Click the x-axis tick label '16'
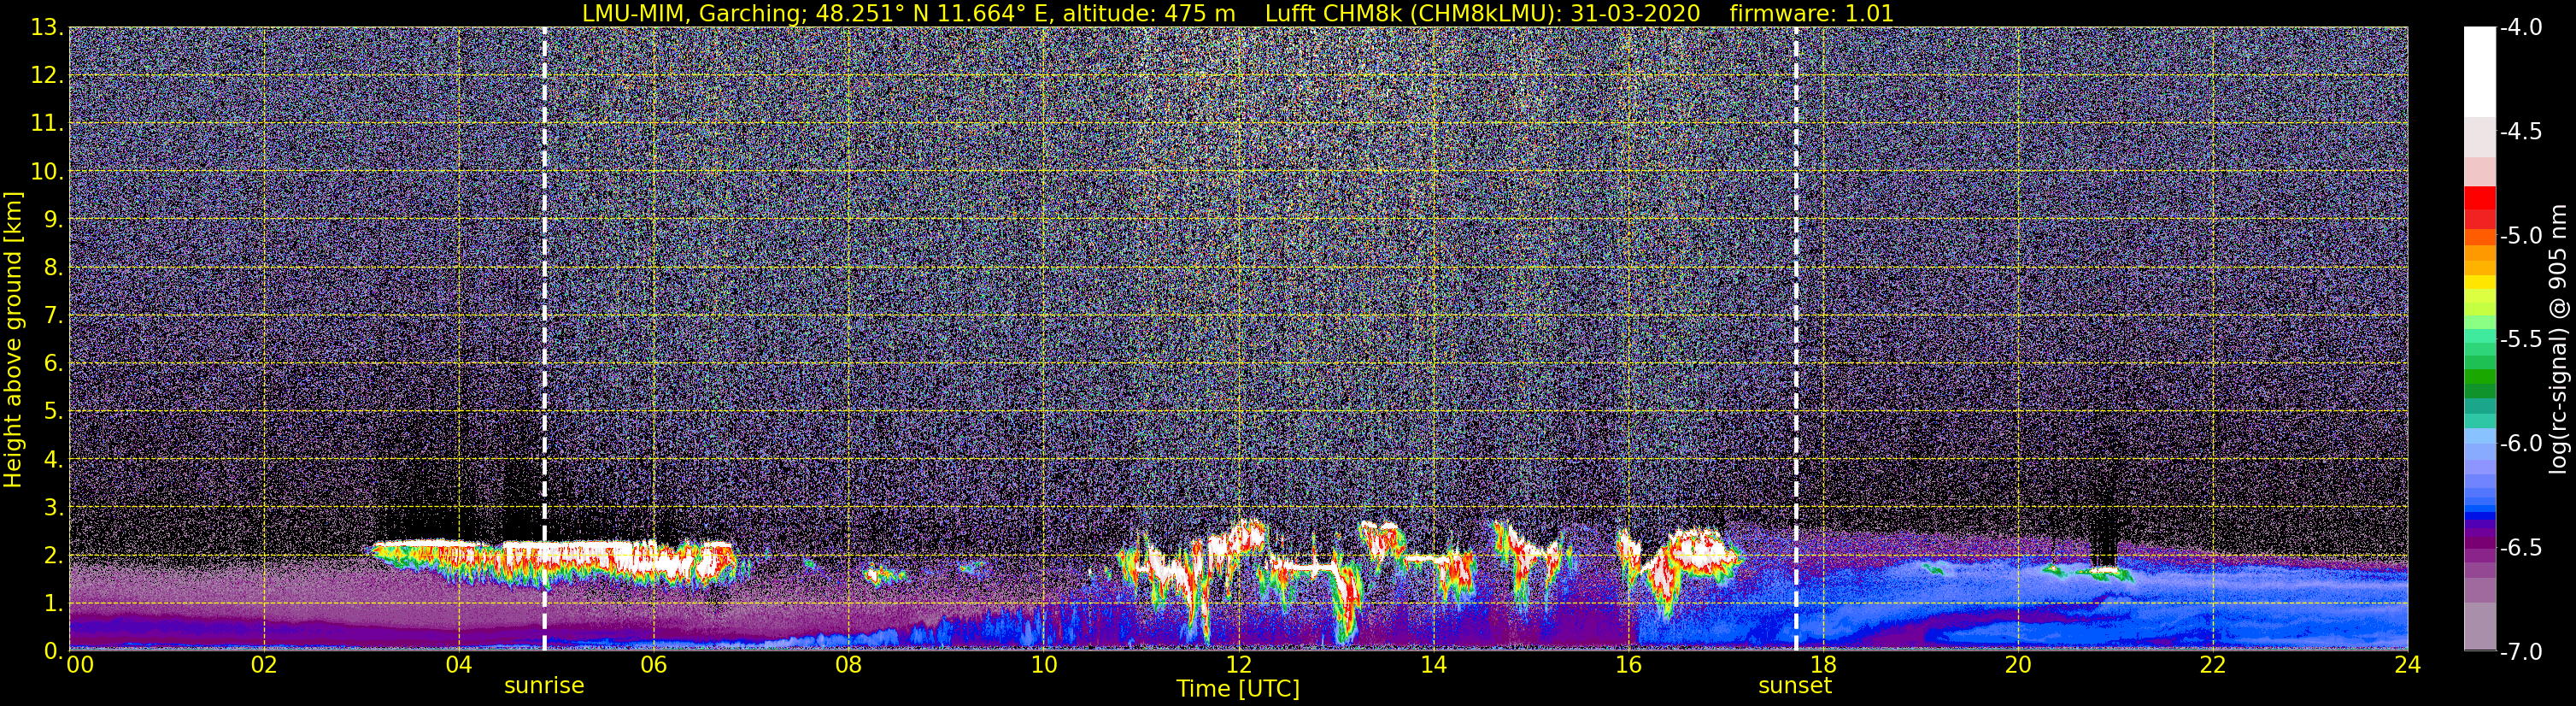 coord(1628,665)
